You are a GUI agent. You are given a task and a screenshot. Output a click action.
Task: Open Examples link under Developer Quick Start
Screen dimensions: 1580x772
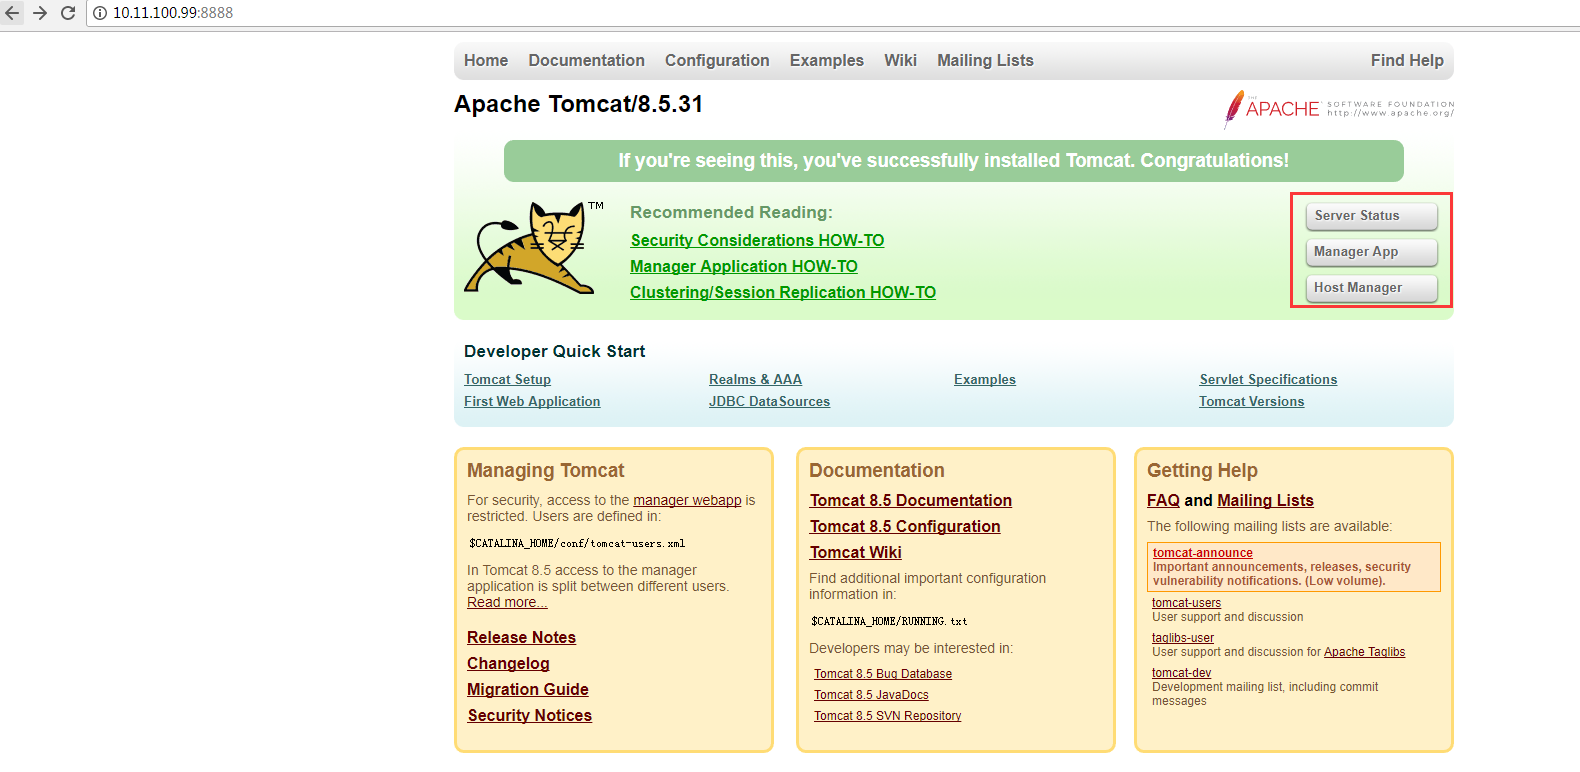[985, 379]
